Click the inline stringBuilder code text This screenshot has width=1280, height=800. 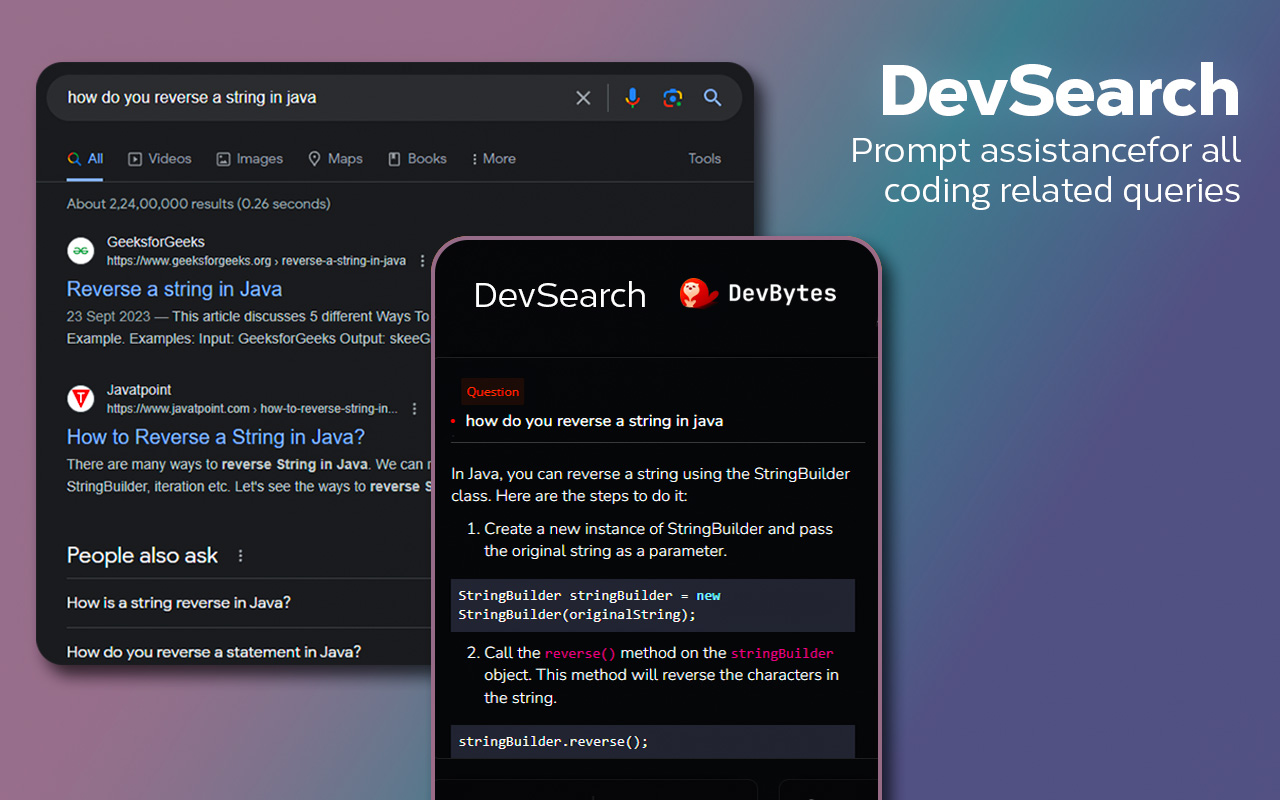coord(782,653)
